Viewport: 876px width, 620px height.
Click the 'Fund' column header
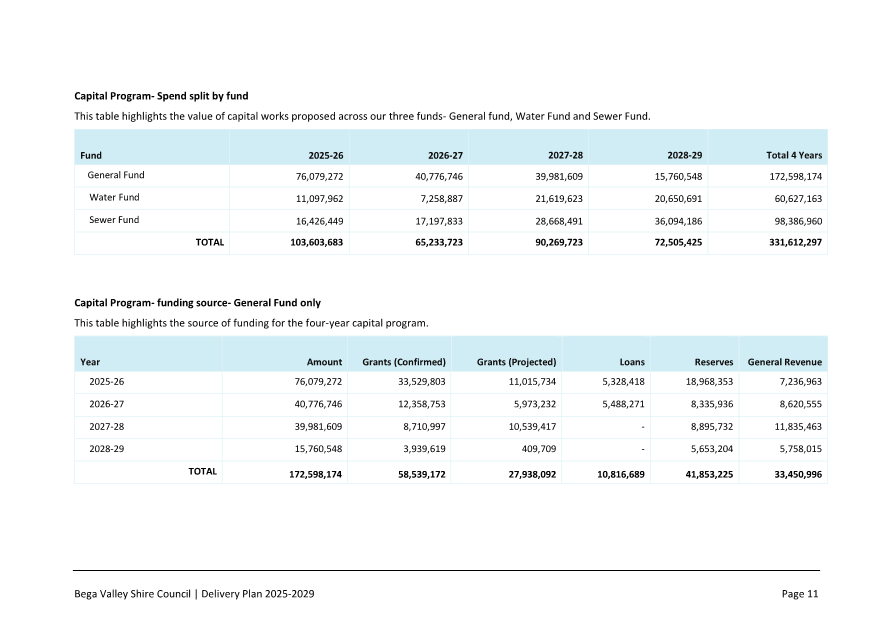tap(91, 155)
